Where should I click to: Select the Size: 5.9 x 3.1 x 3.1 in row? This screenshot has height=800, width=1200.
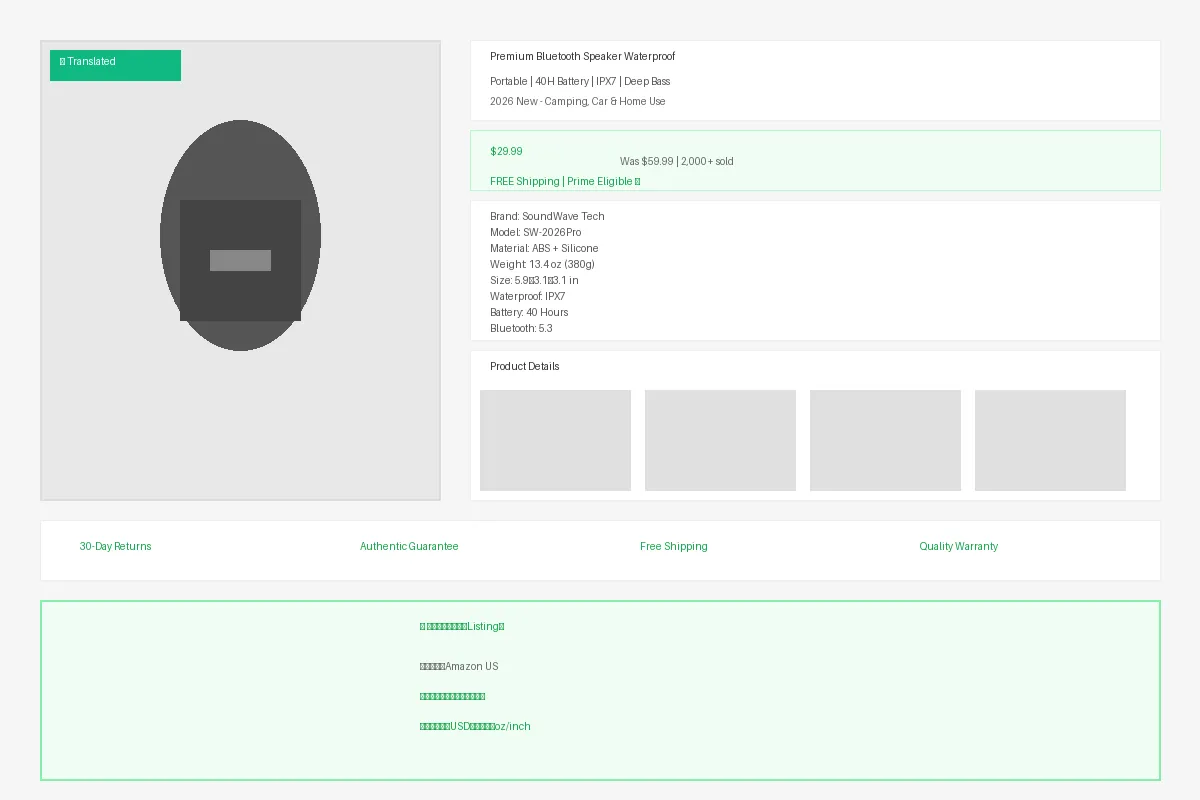point(534,280)
